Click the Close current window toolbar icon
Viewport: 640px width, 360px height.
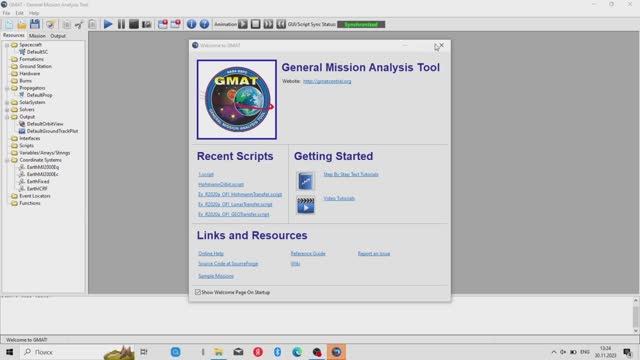(176, 24)
